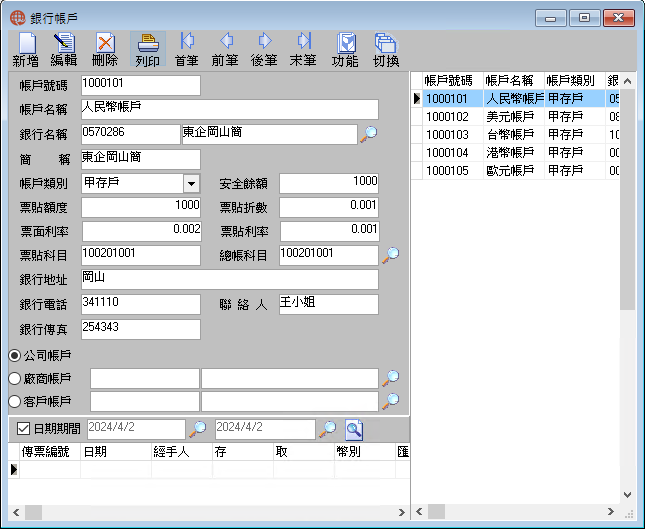Click the 票貼利率 input field
This screenshot has height=529, width=645.
330,231
